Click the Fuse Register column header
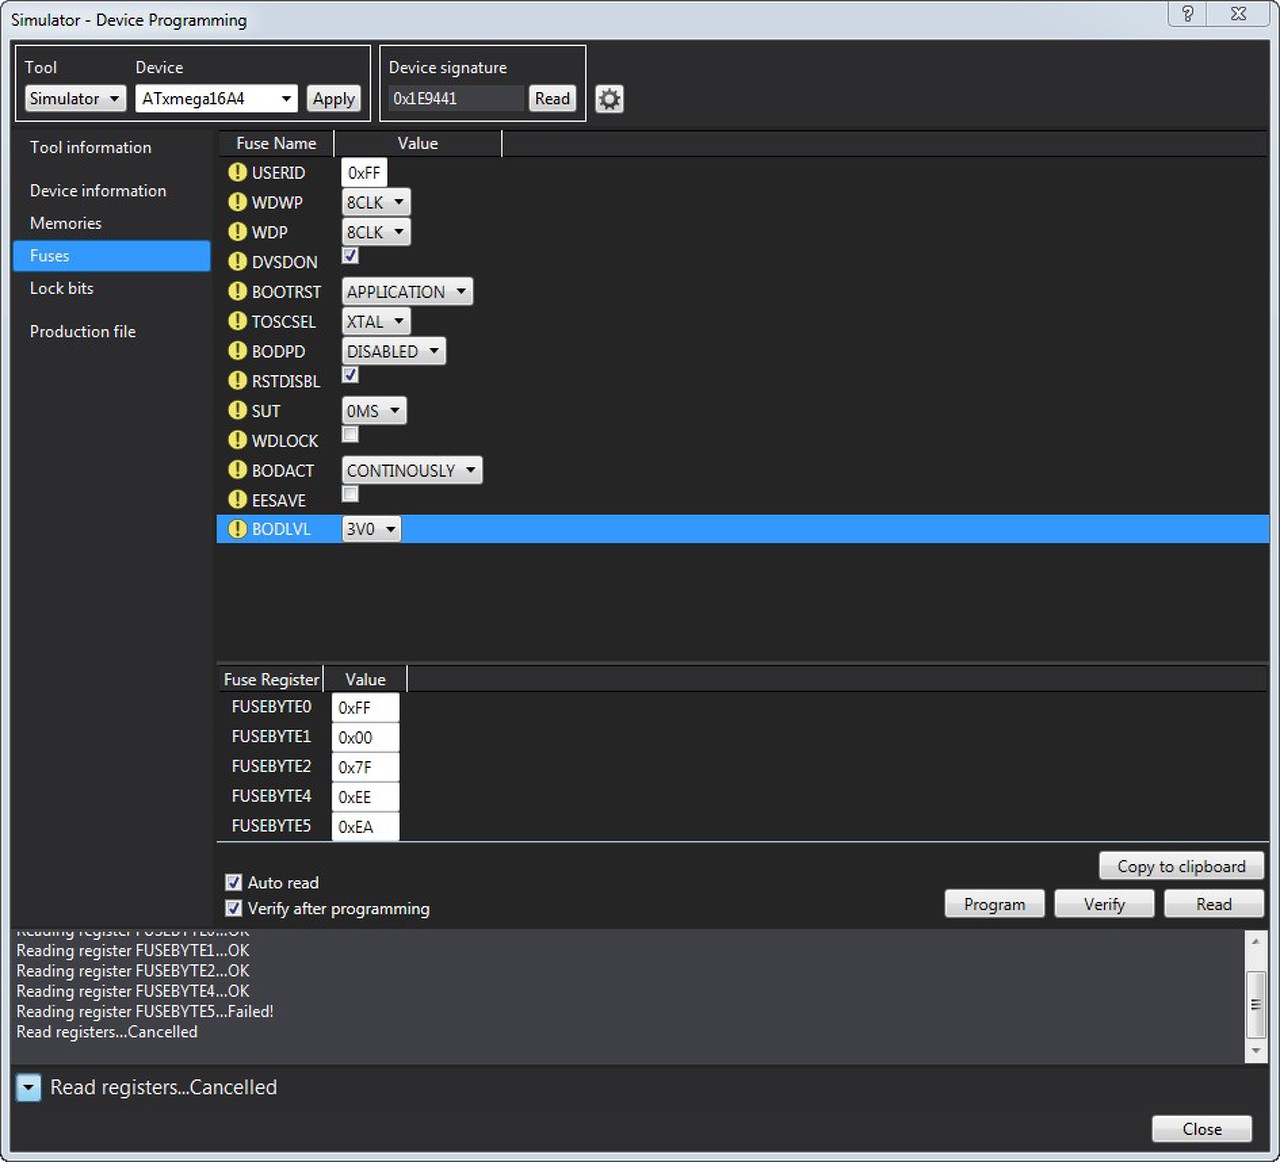1280x1162 pixels. click(271, 679)
